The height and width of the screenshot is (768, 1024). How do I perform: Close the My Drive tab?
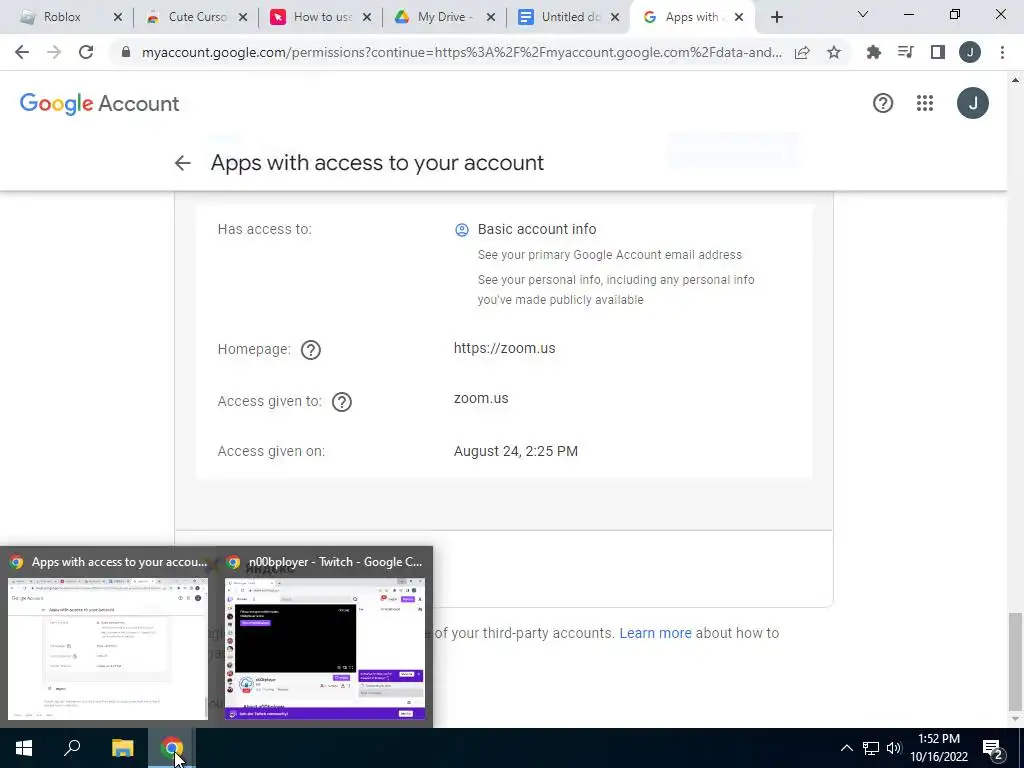pyautogui.click(x=491, y=18)
